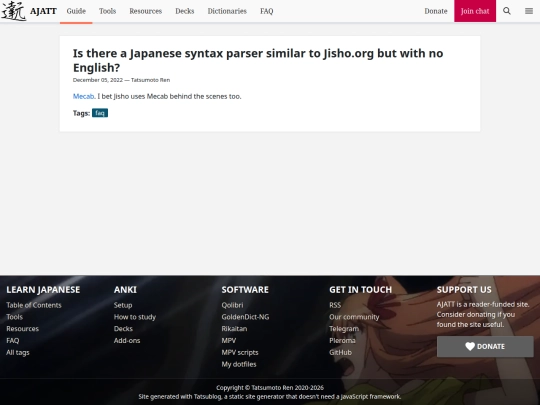Screen dimensions: 540x405
Task: Open FAQ link in footer
Action: (13, 341)
